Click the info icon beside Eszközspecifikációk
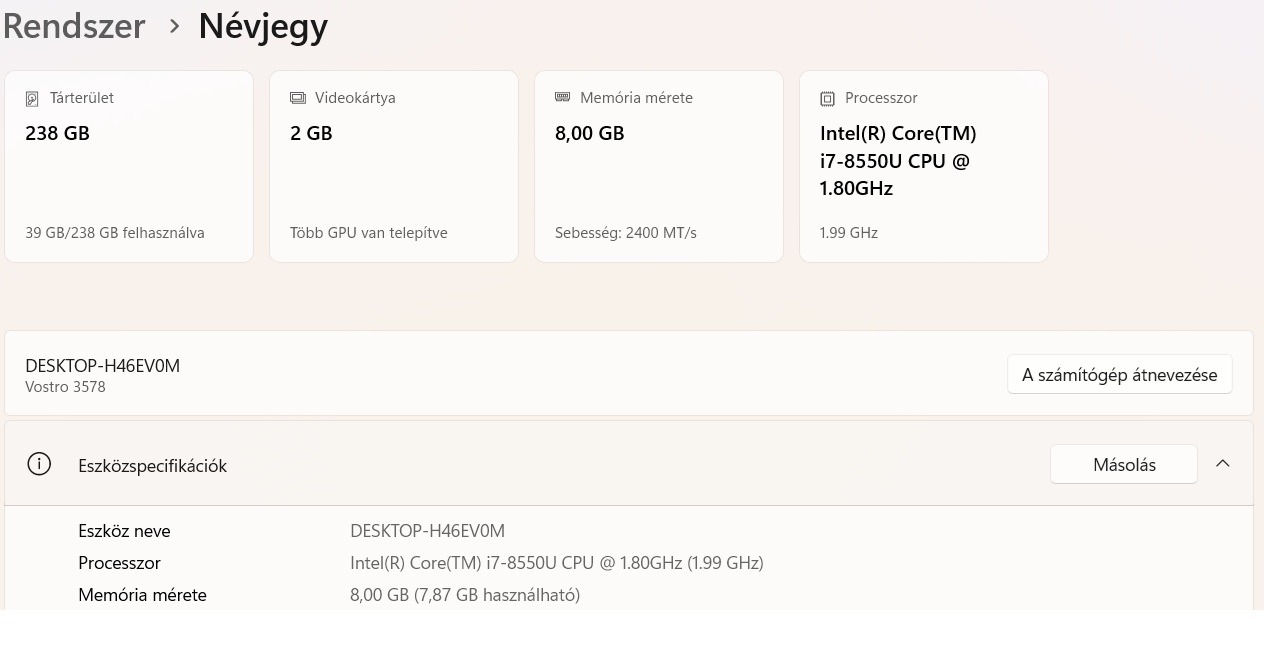 39,464
